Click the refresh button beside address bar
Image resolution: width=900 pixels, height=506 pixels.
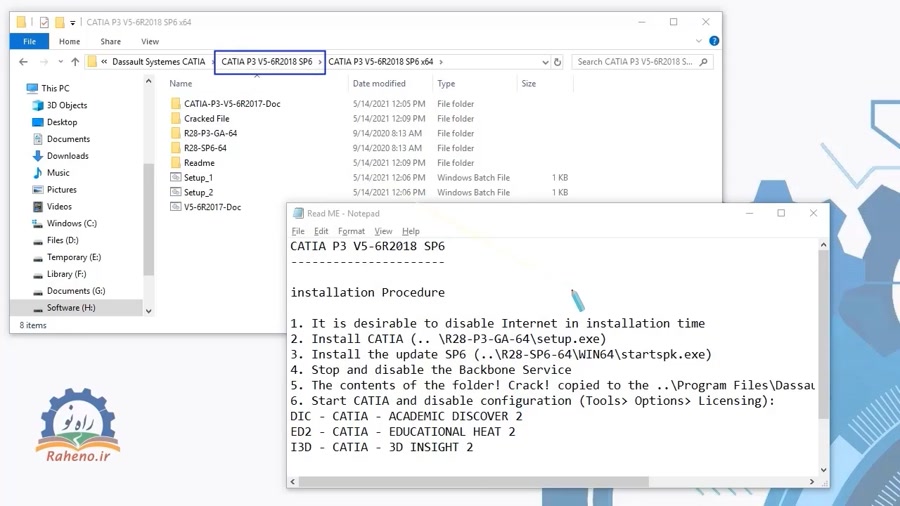[x=558, y=62]
